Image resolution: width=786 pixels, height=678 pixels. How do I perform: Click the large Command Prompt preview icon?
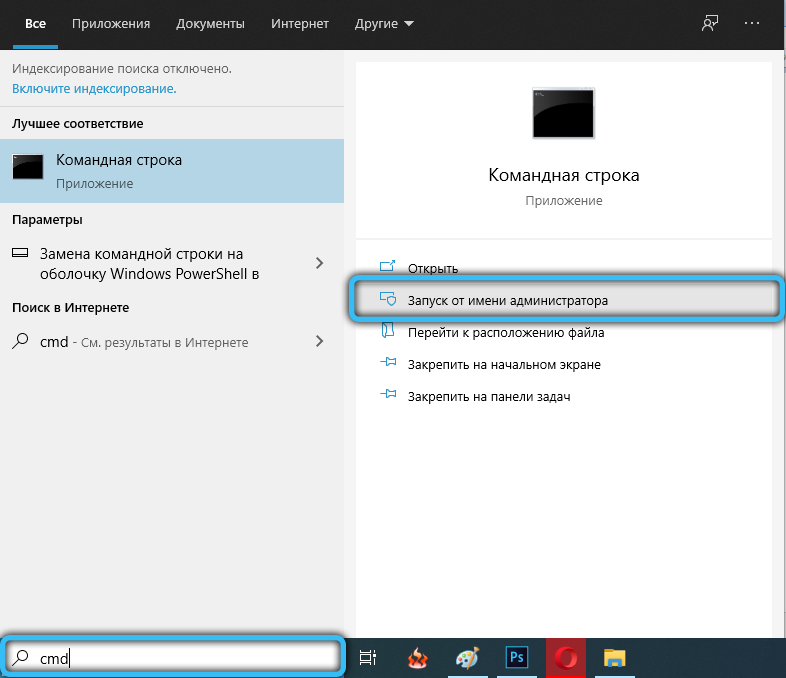coord(563,113)
